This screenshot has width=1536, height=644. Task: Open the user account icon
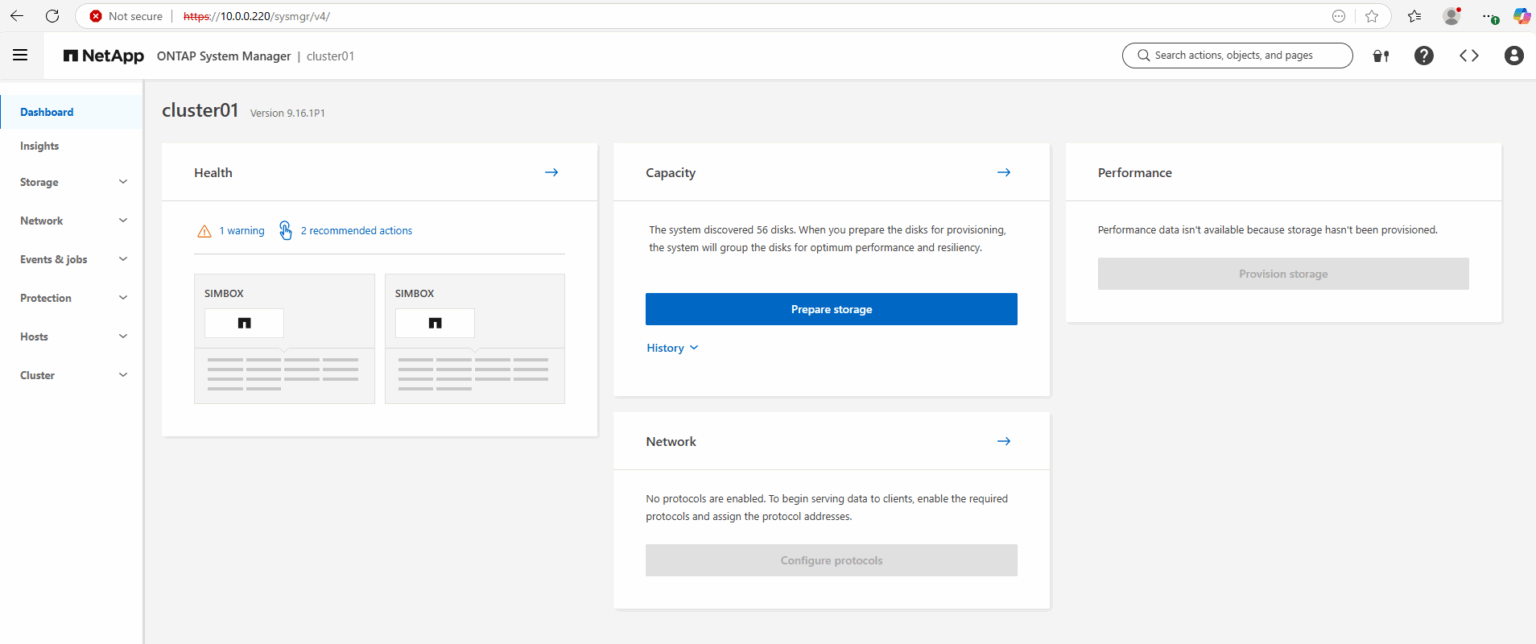coord(1513,55)
